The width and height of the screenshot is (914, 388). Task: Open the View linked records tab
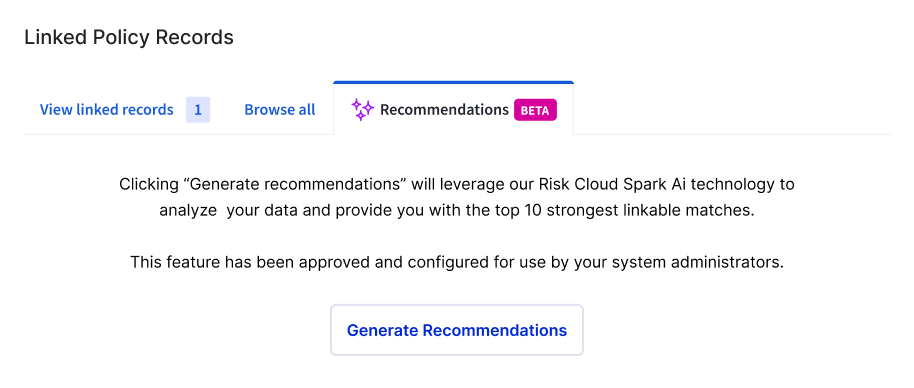[107, 110]
